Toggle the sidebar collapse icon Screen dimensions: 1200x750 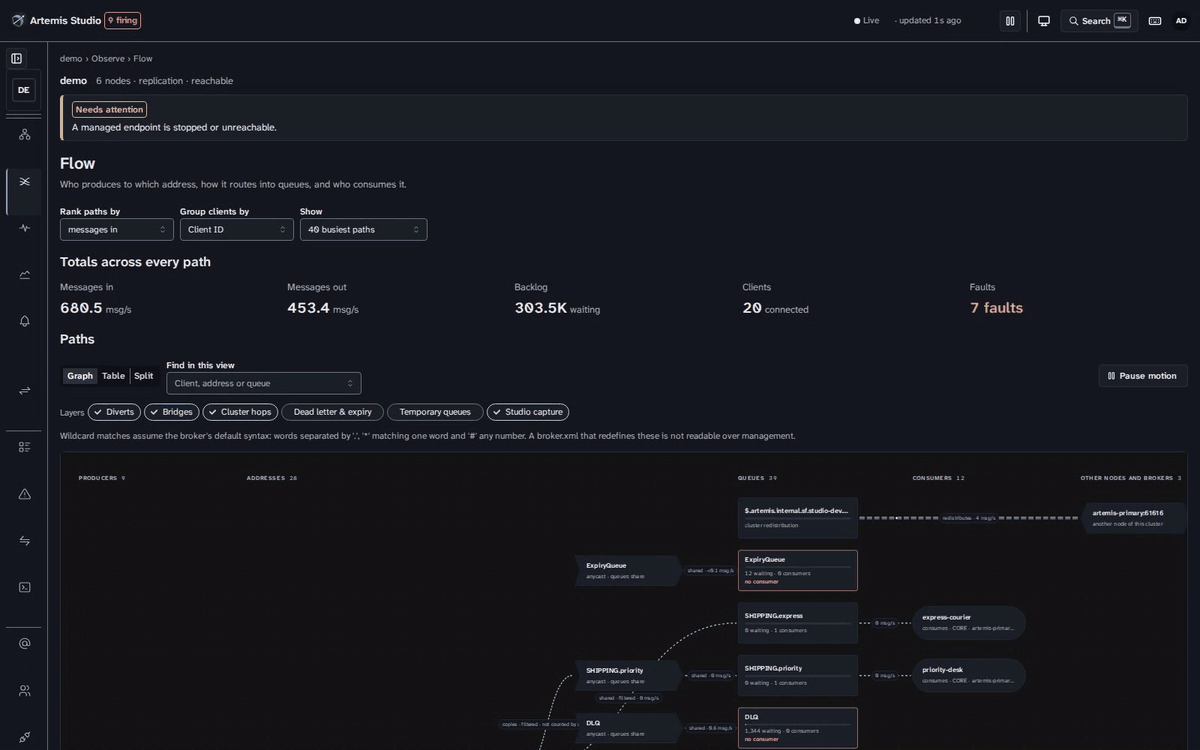click(16, 58)
